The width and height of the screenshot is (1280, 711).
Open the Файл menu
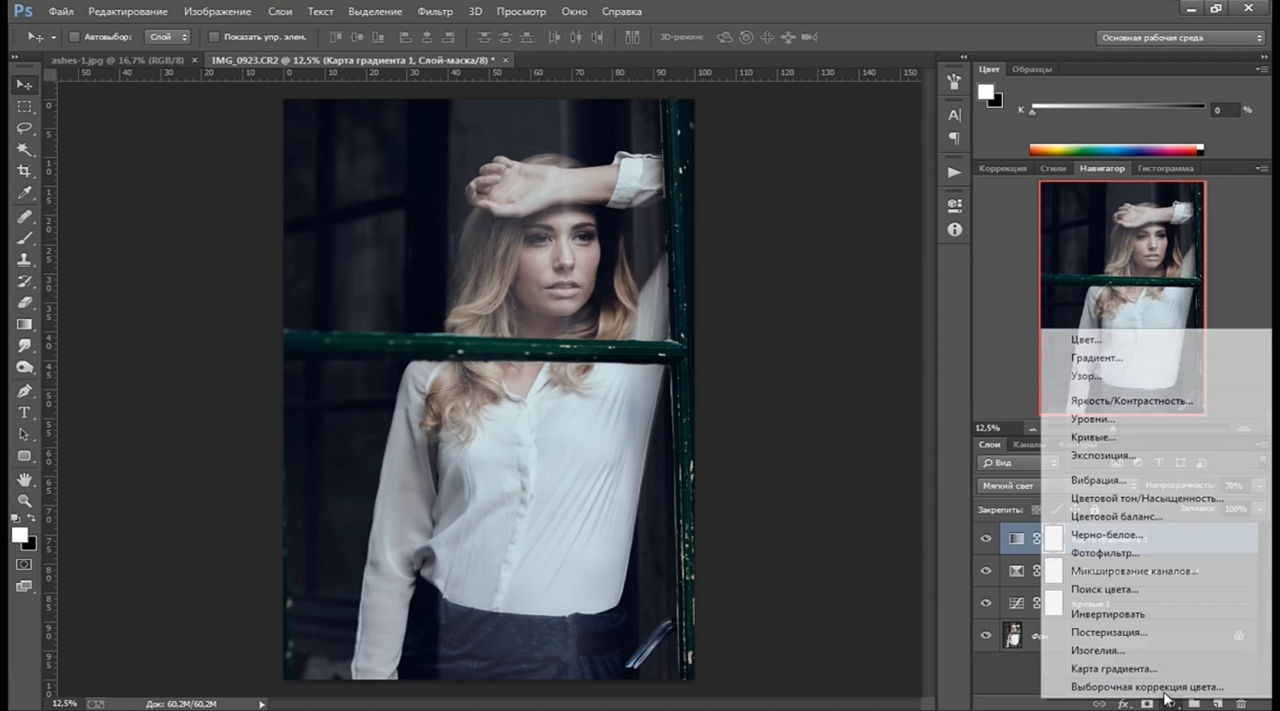pyautogui.click(x=61, y=12)
